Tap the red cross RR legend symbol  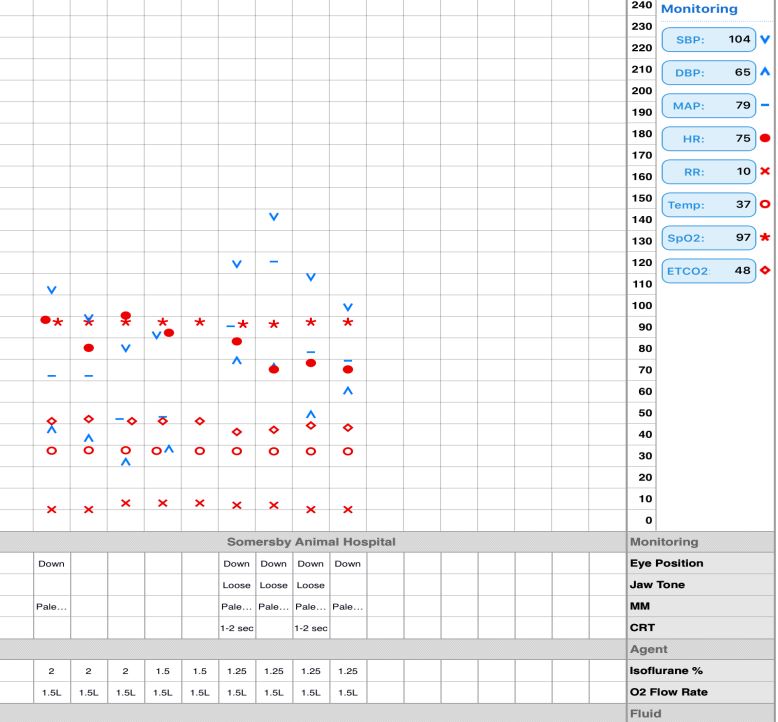point(765,171)
